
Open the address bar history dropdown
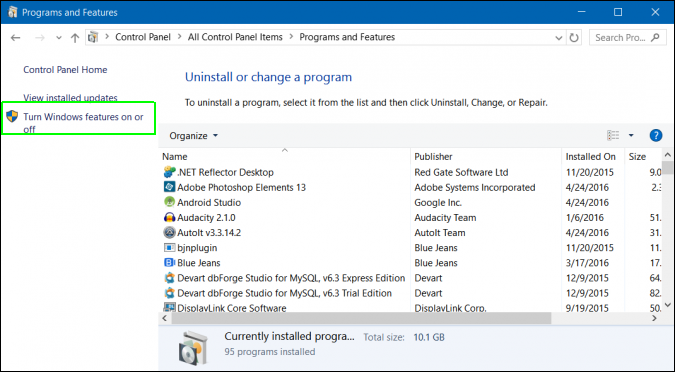click(x=559, y=38)
